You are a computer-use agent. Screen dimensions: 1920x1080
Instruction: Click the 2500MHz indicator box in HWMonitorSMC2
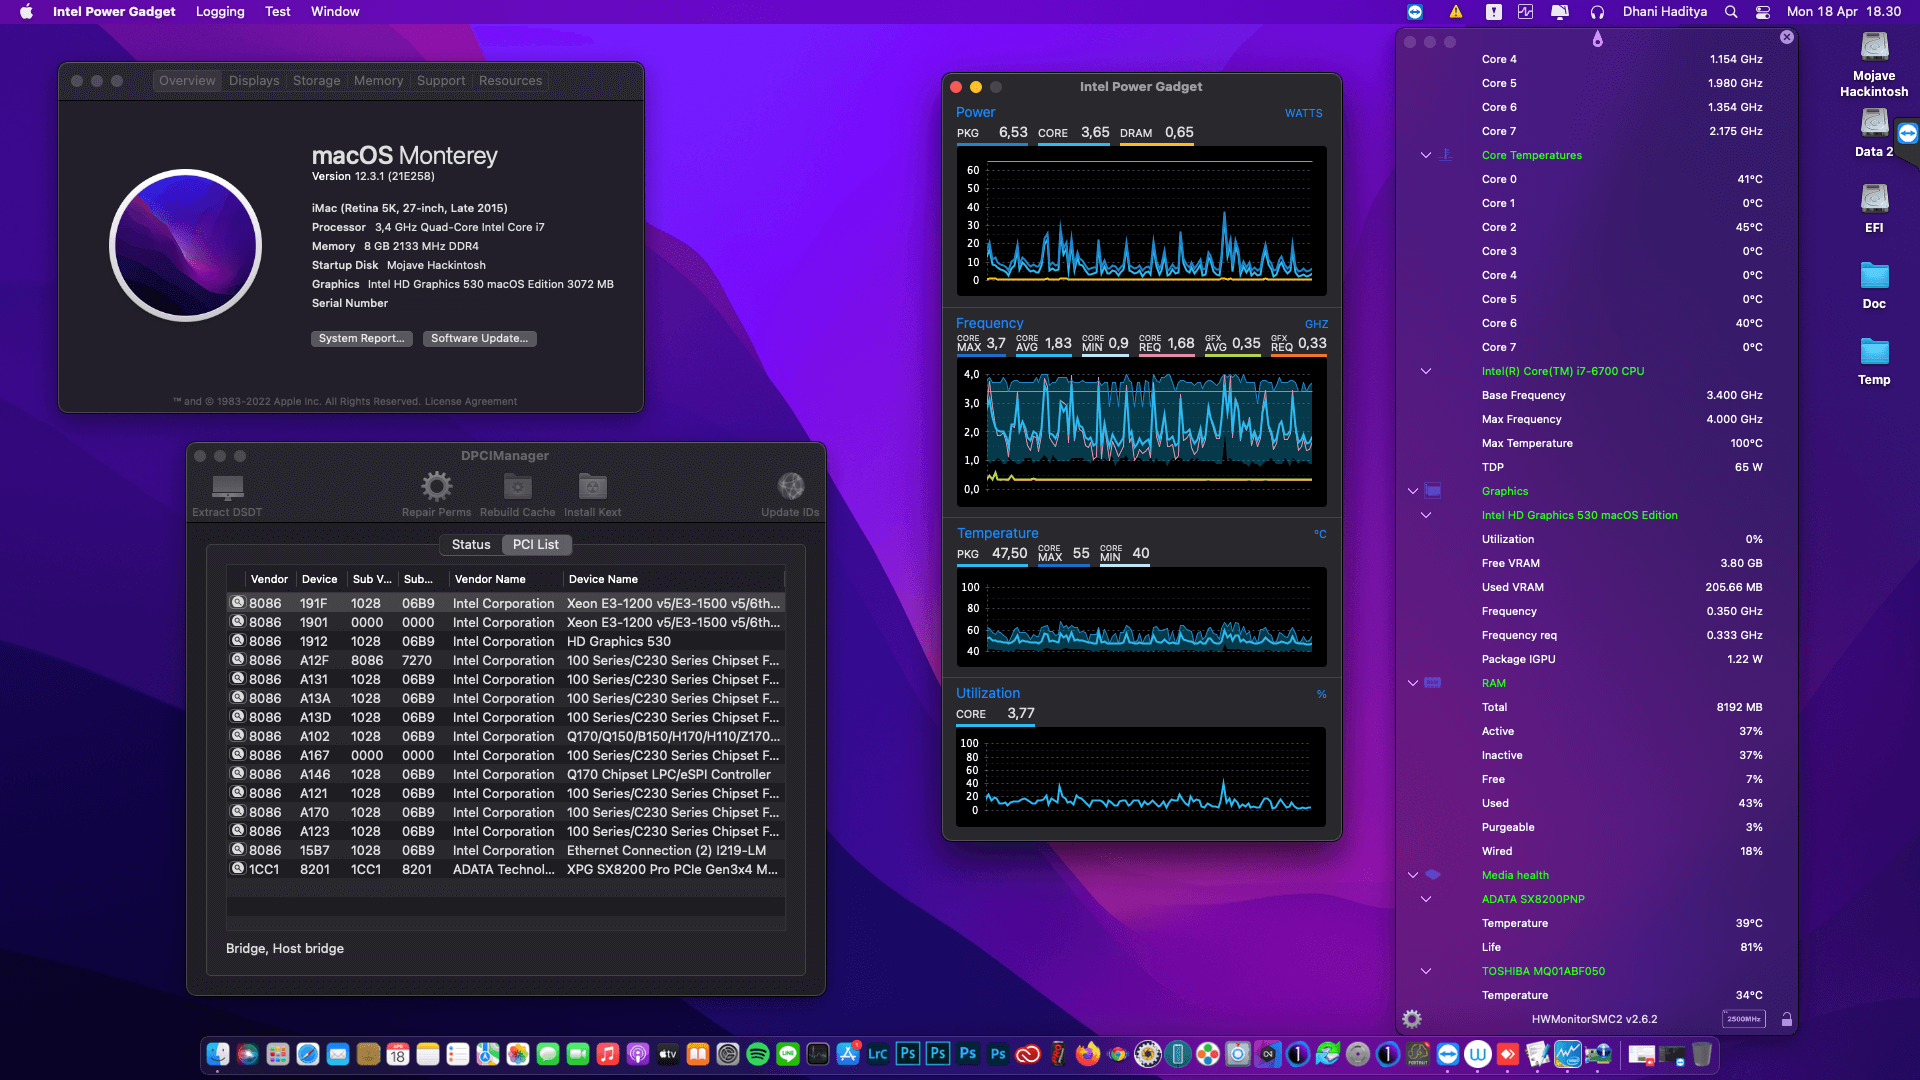tap(1743, 1019)
